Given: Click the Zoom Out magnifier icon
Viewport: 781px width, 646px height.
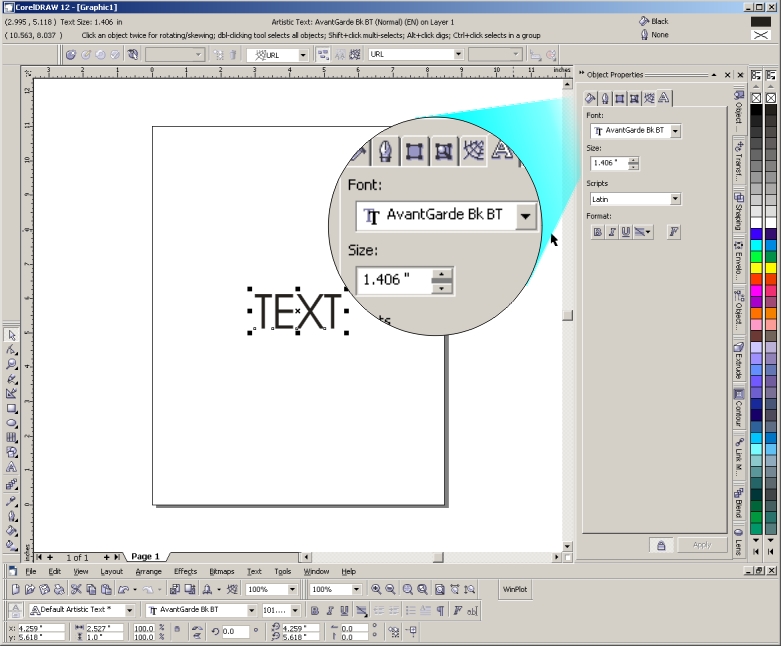Looking at the screenshot, I should 391,590.
